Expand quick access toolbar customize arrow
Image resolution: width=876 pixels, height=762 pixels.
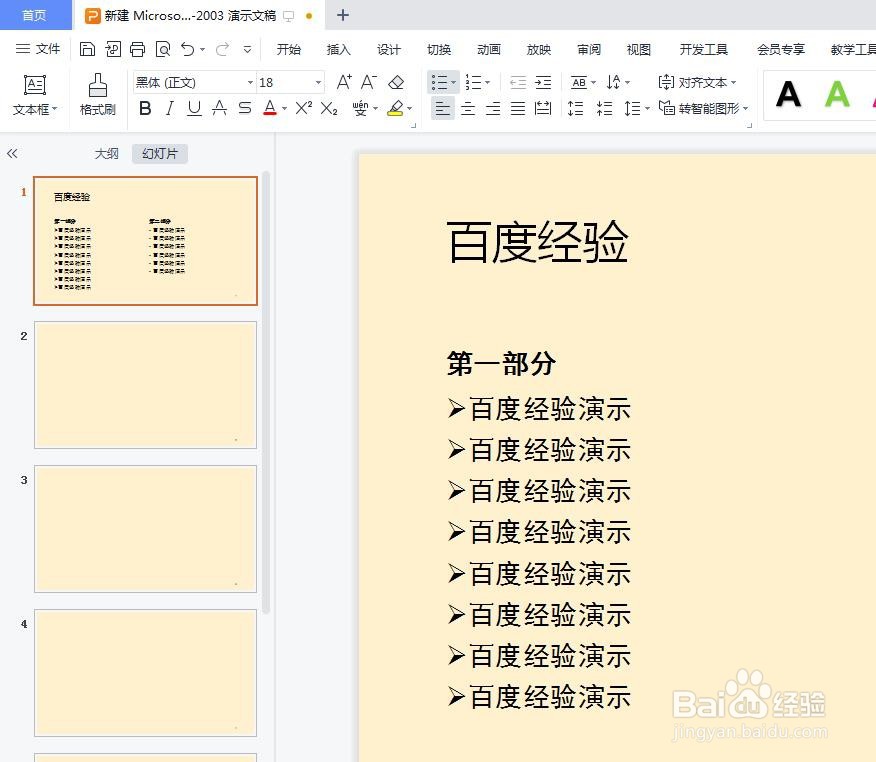(247, 49)
